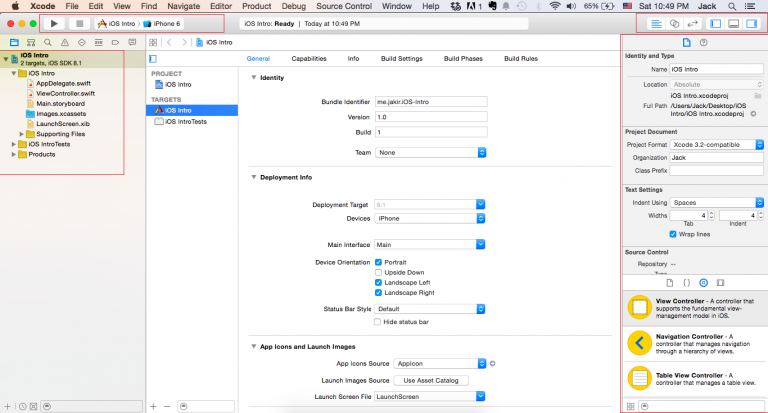The image size is (768, 413).
Task: Expand the iOS IntroTests folder
Action: 13,144
